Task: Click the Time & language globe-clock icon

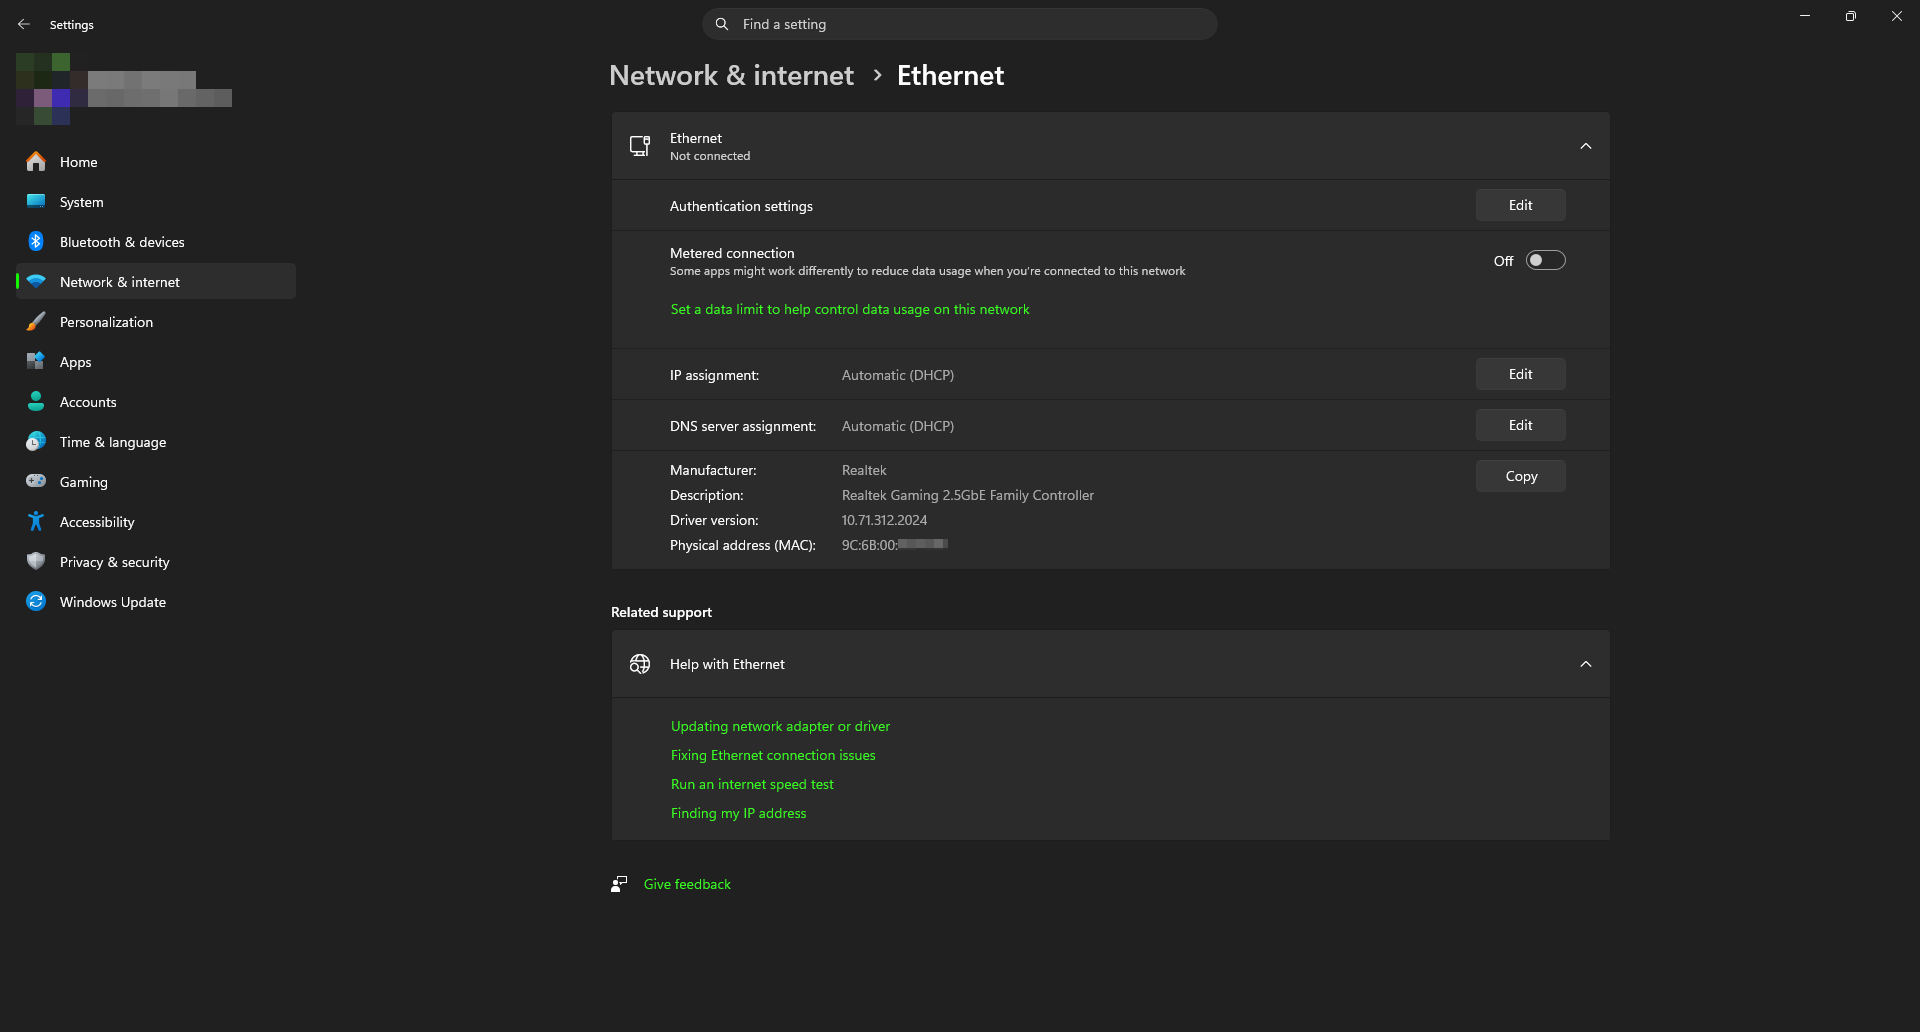Action: pos(36,441)
